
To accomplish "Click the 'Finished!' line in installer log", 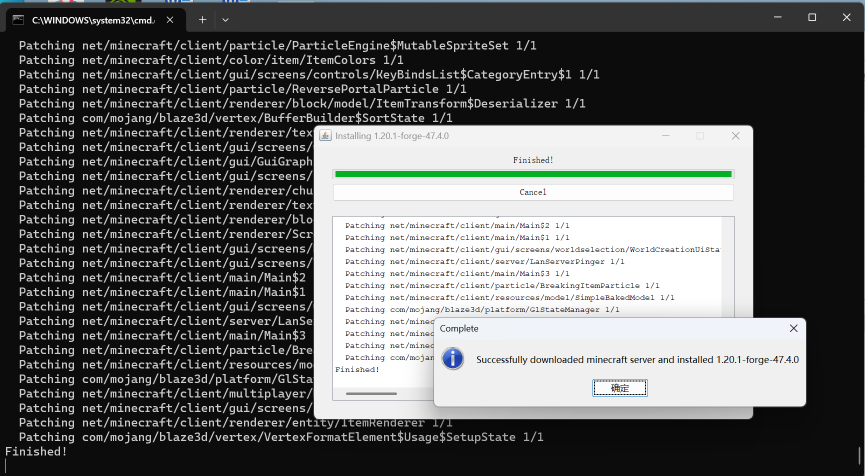I will click(x=357, y=370).
